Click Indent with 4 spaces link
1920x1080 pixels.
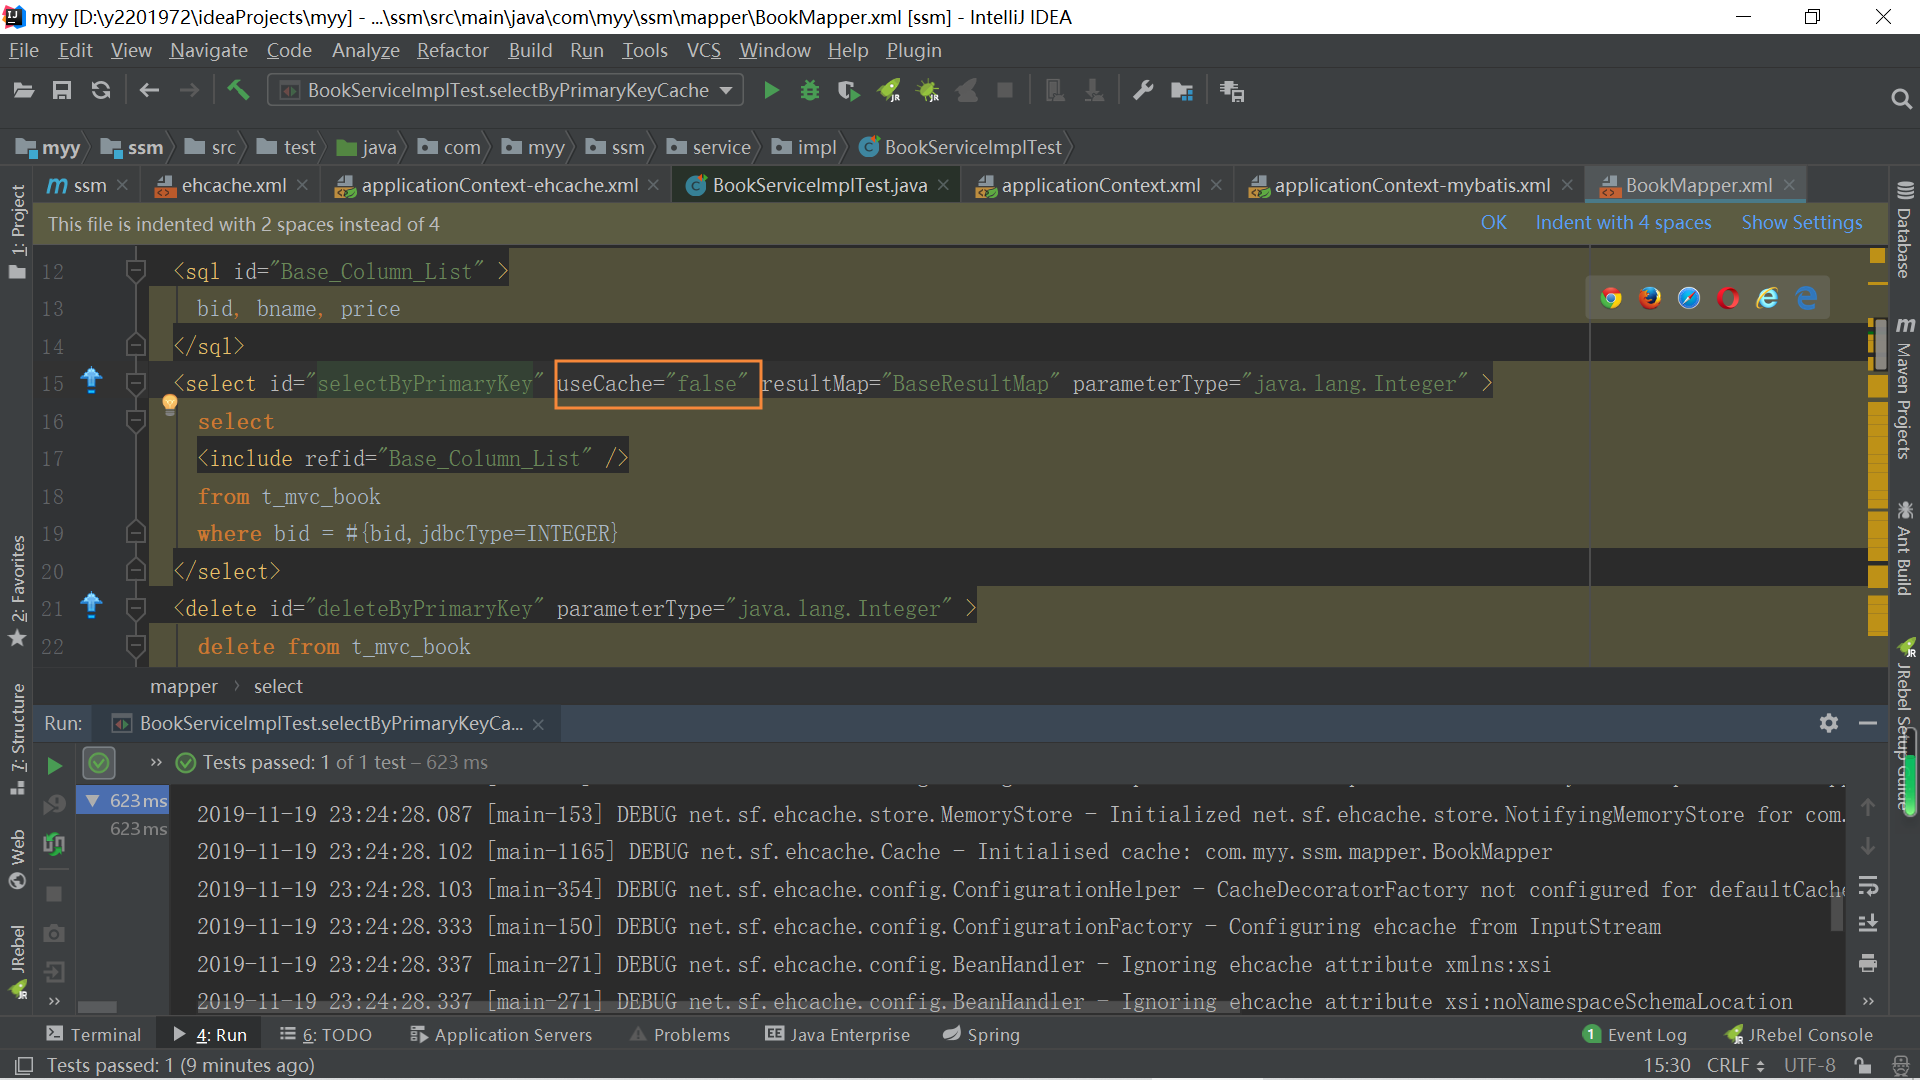click(1623, 223)
